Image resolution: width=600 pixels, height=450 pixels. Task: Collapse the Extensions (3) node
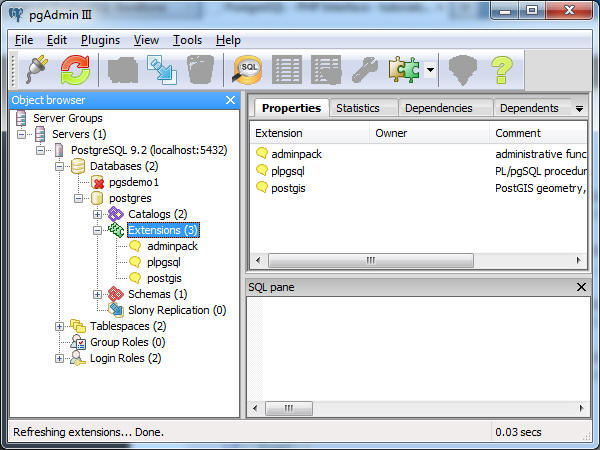click(x=98, y=230)
